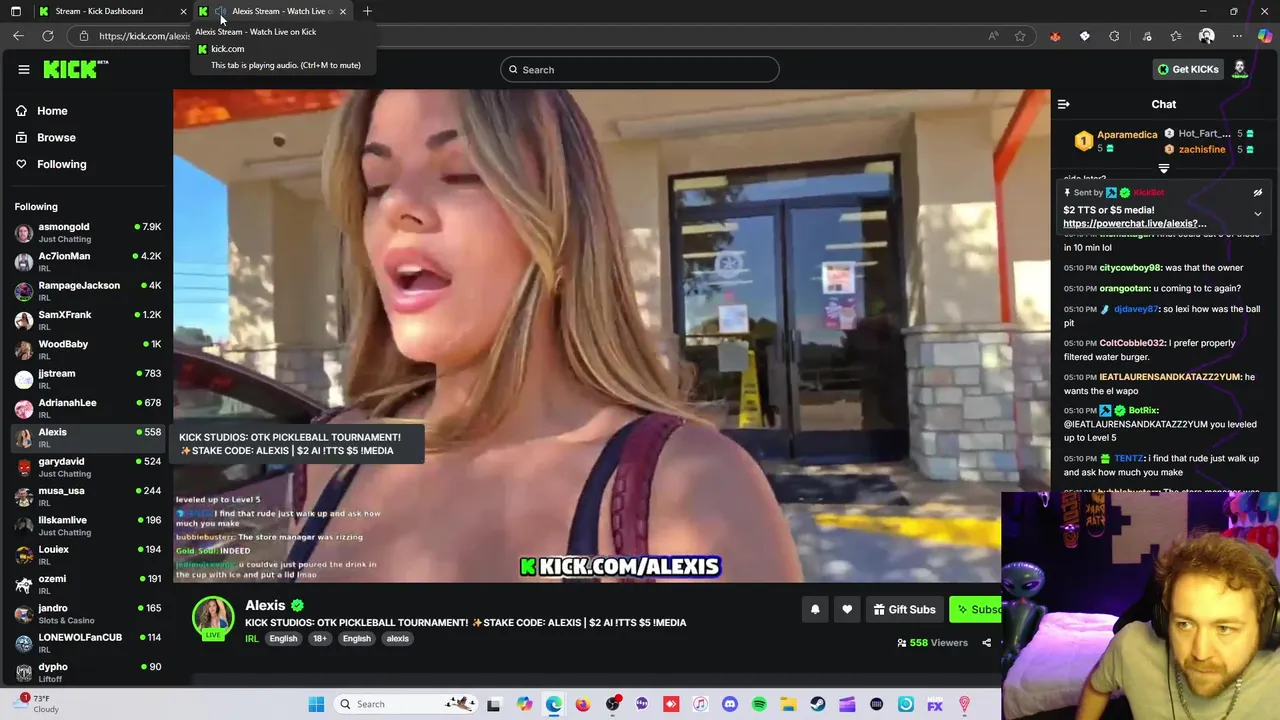Open Edge settings and more menu
Image resolution: width=1280 pixels, height=720 pixels.
coord(1237,36)
